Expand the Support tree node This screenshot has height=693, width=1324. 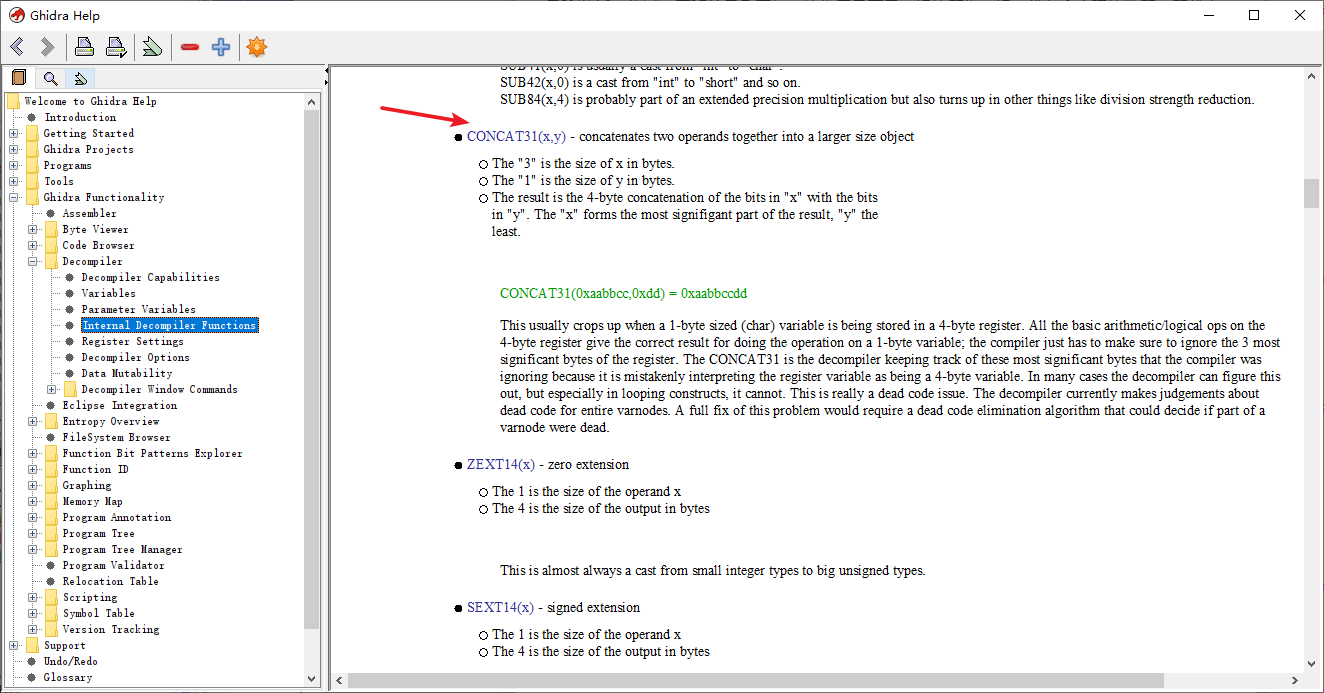13,645
